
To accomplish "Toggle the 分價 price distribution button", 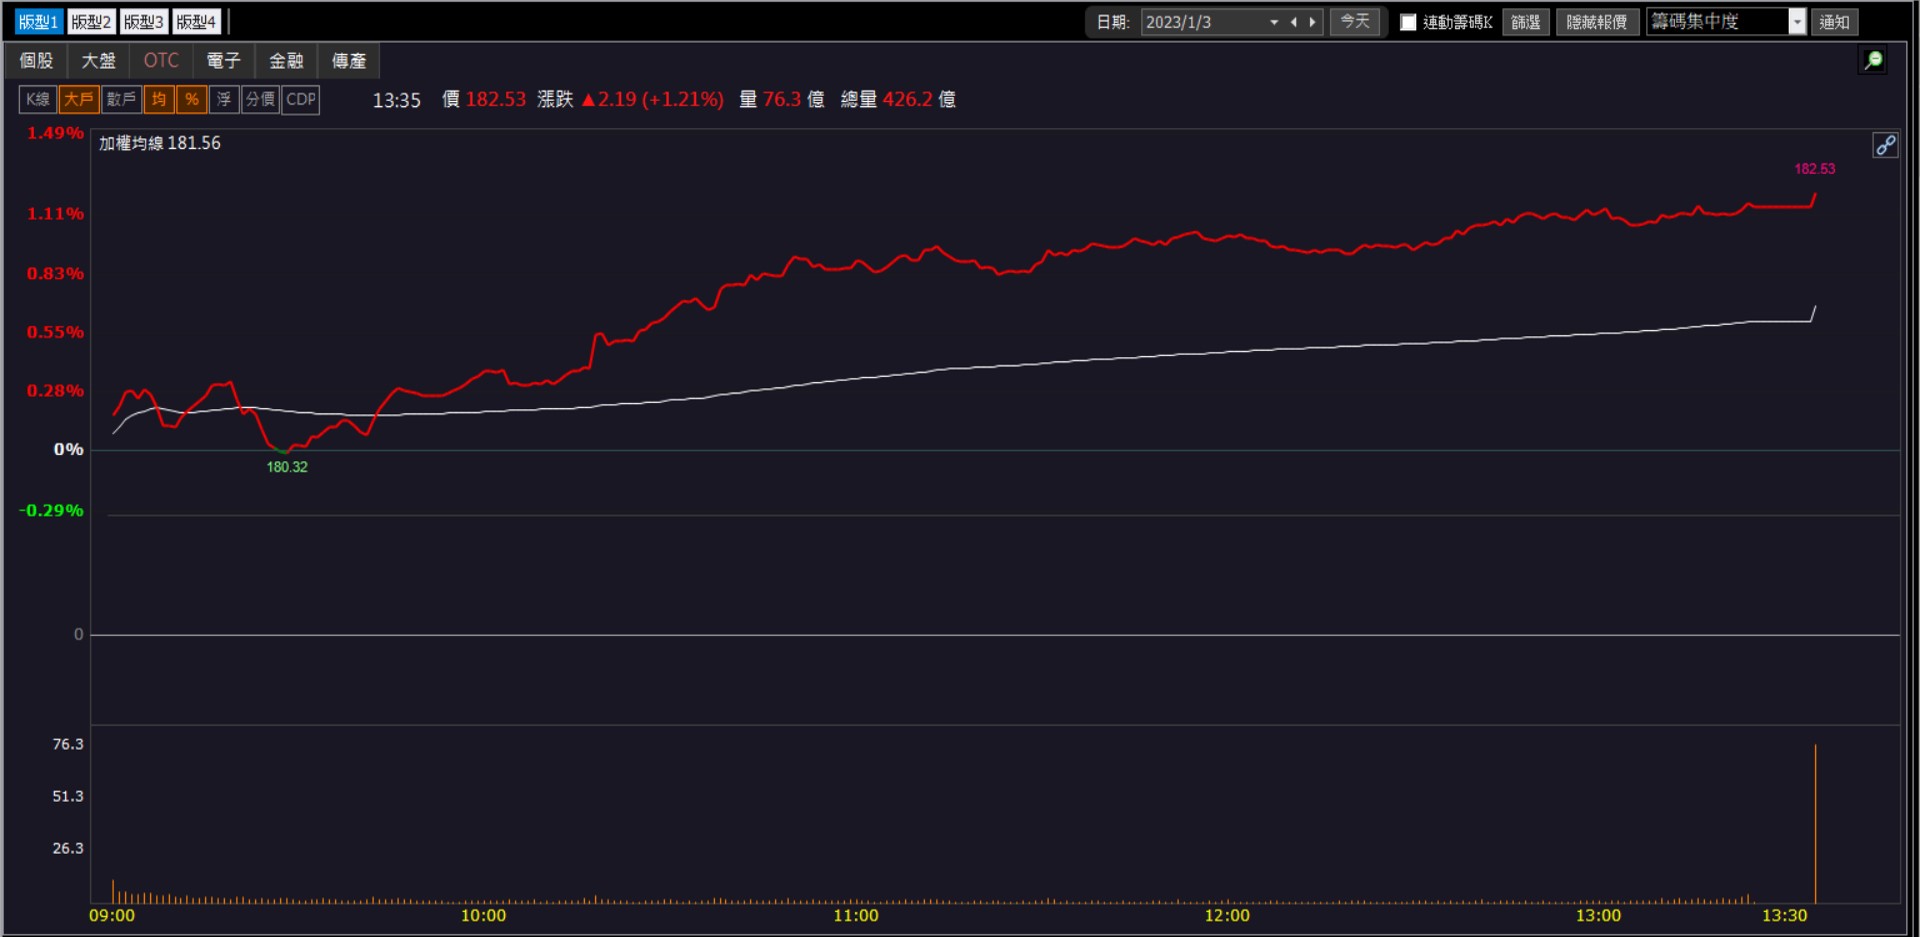I will click(260, 99).
